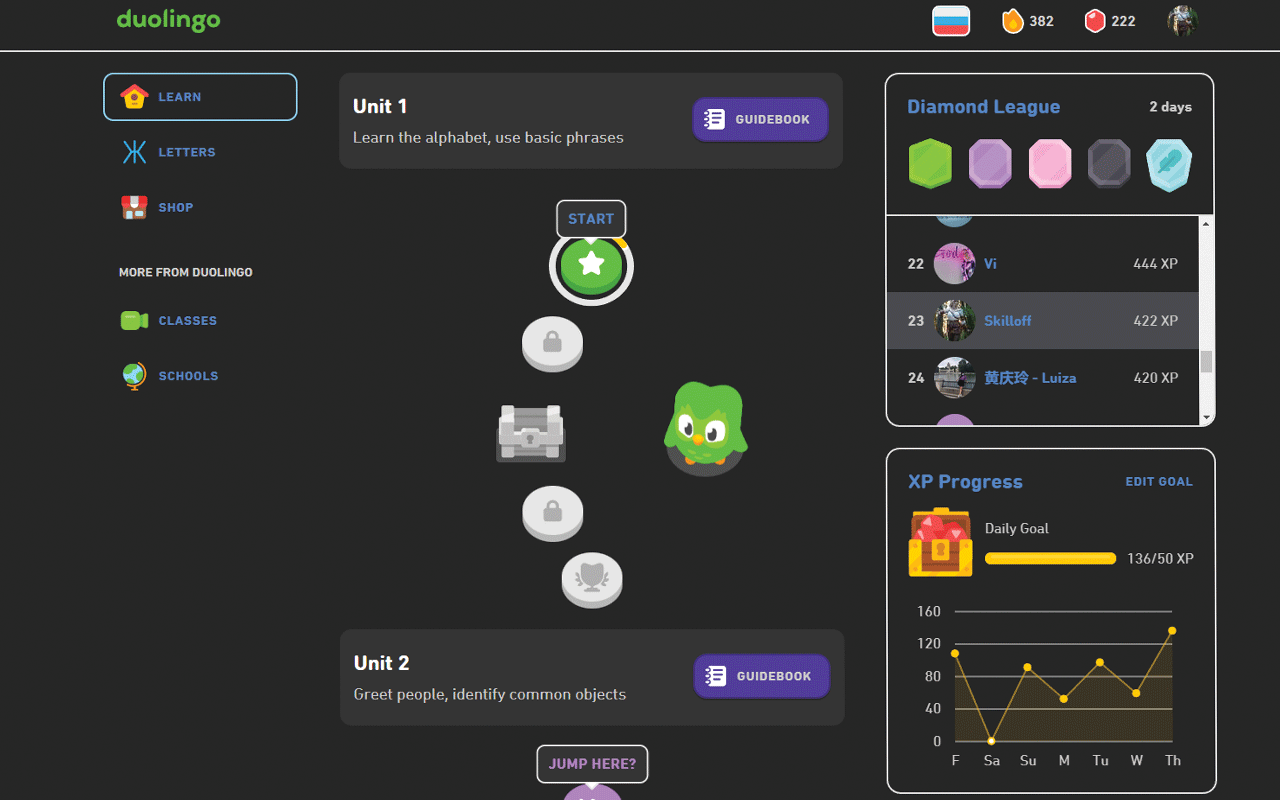Click the '420 XP' score for Luiza
The image size is (1280, 800).
[x=1155, y=378]
